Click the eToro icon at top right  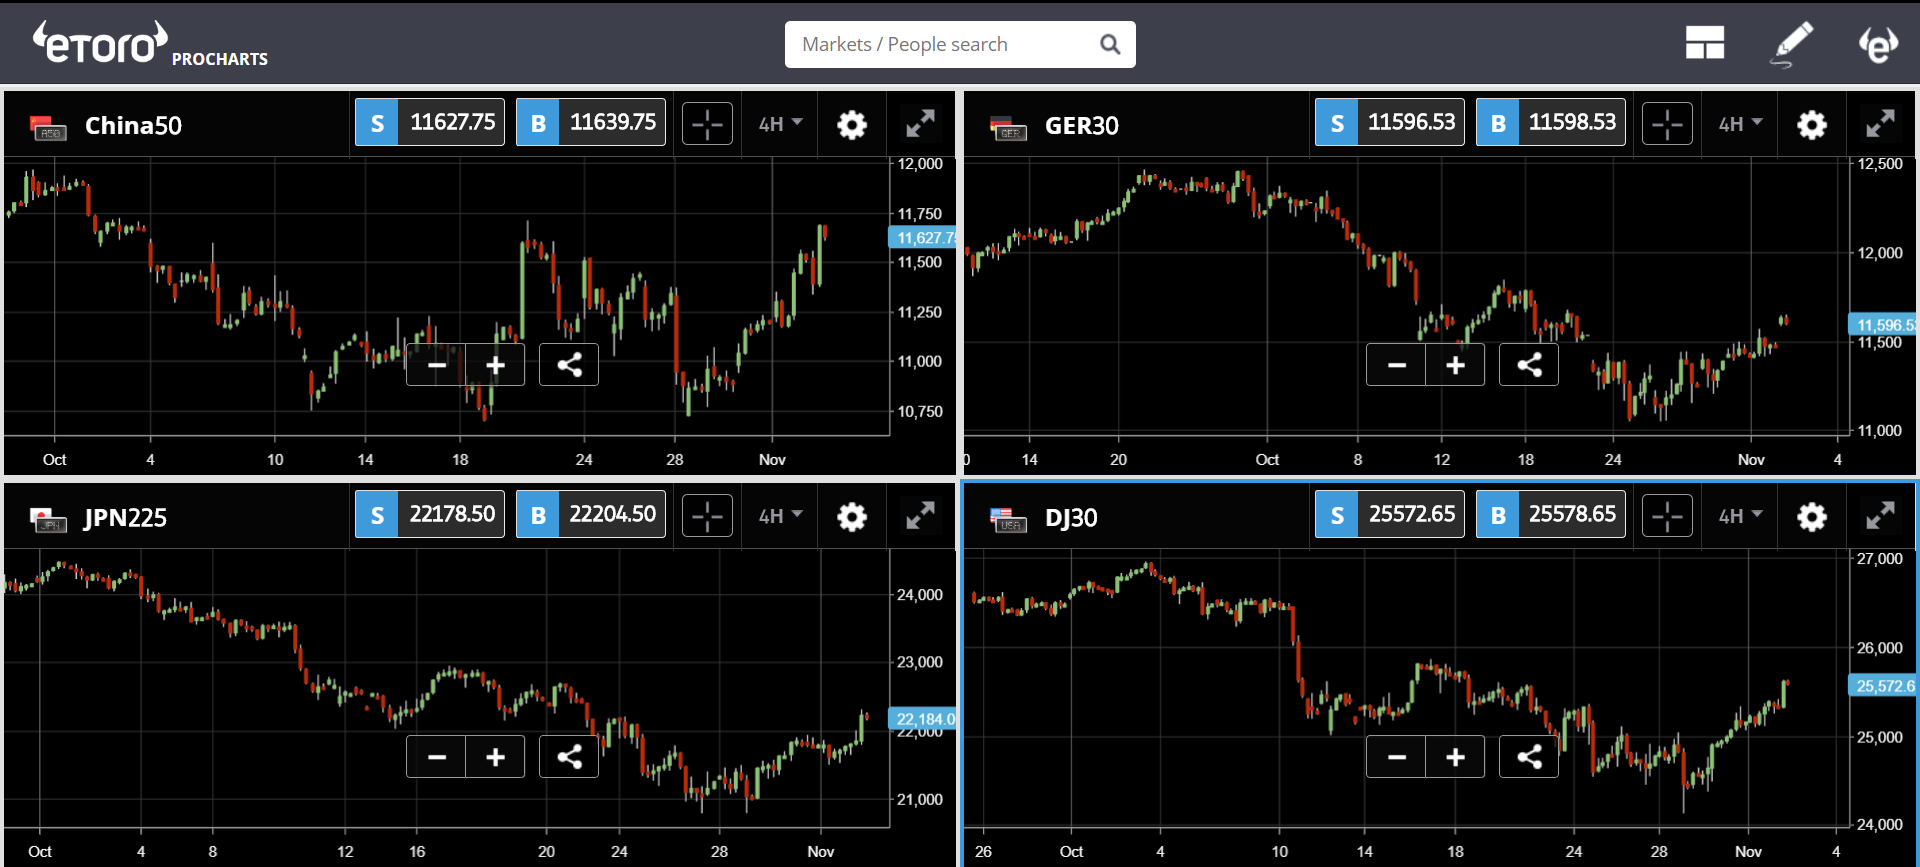point(1877,44)
